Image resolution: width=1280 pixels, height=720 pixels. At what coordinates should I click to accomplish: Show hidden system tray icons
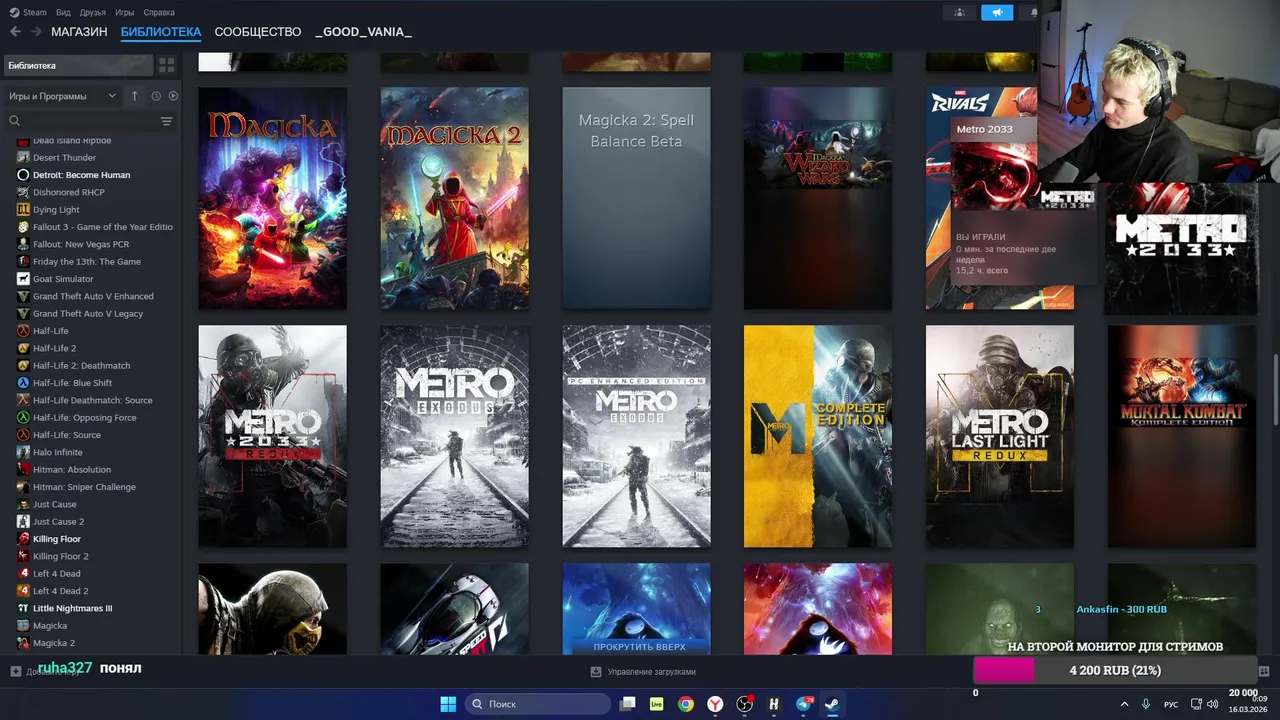pos(1124,704)
